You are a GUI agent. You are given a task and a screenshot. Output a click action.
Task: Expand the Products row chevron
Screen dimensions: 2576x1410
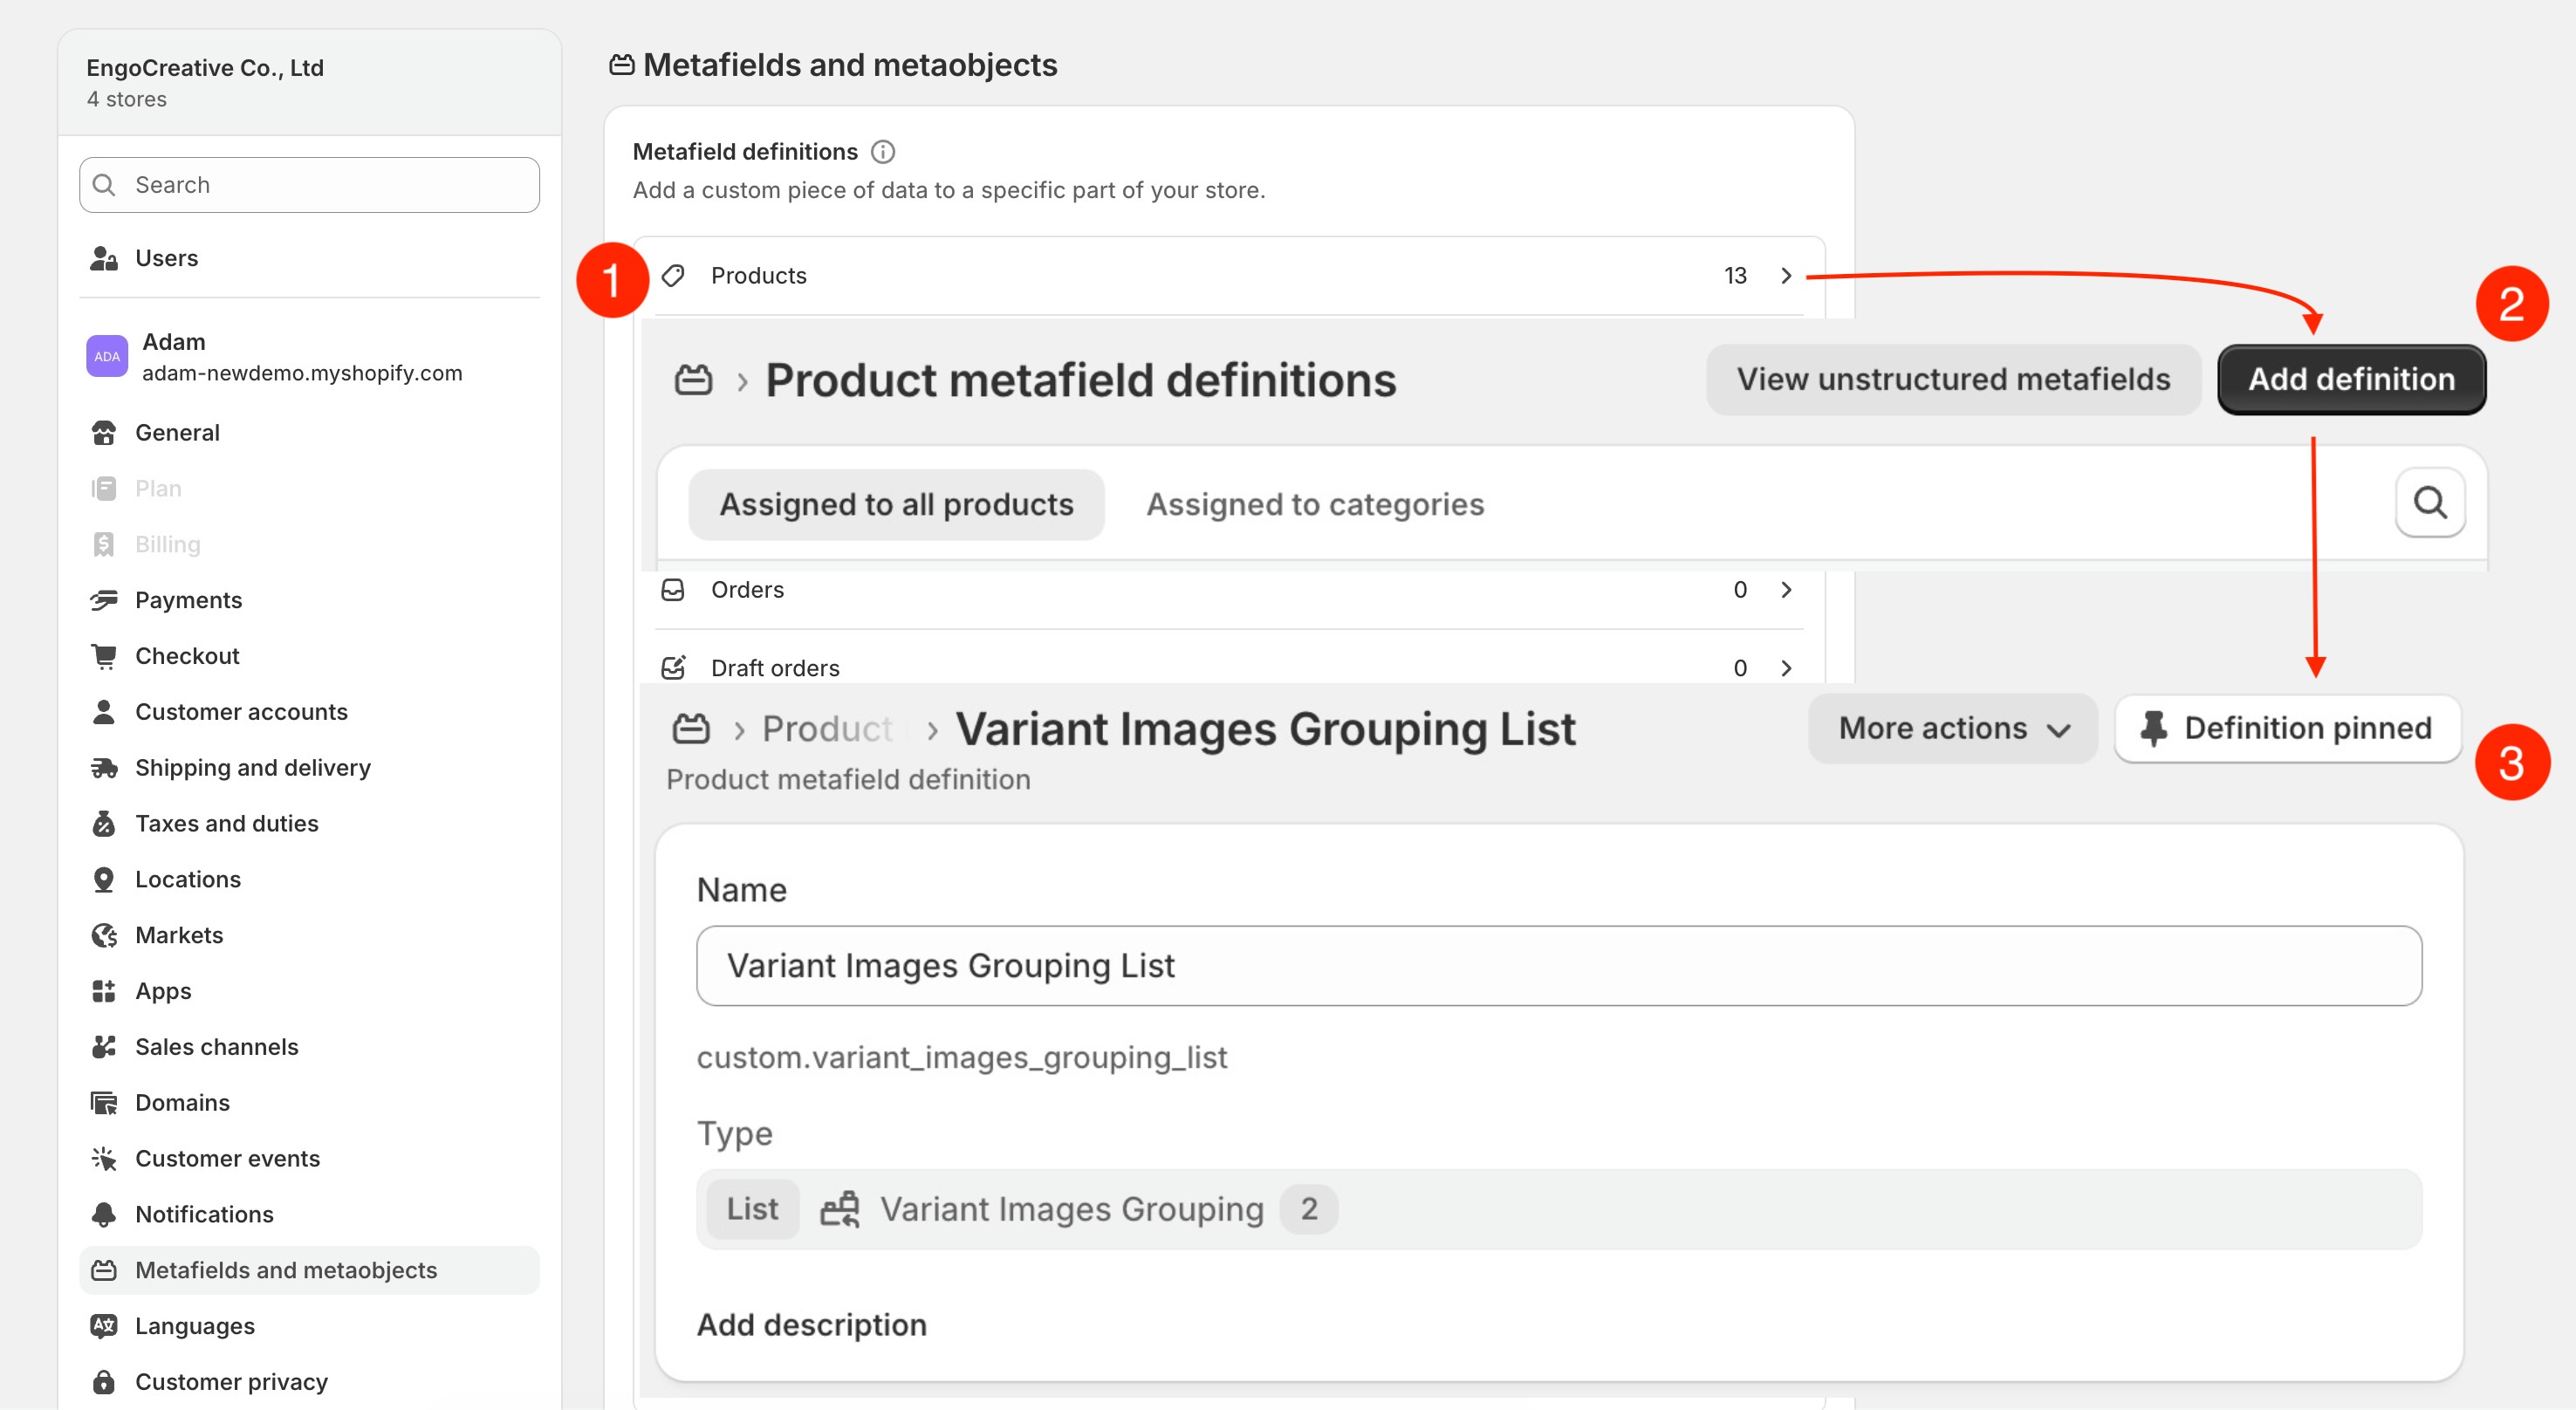click(1786, 276)
